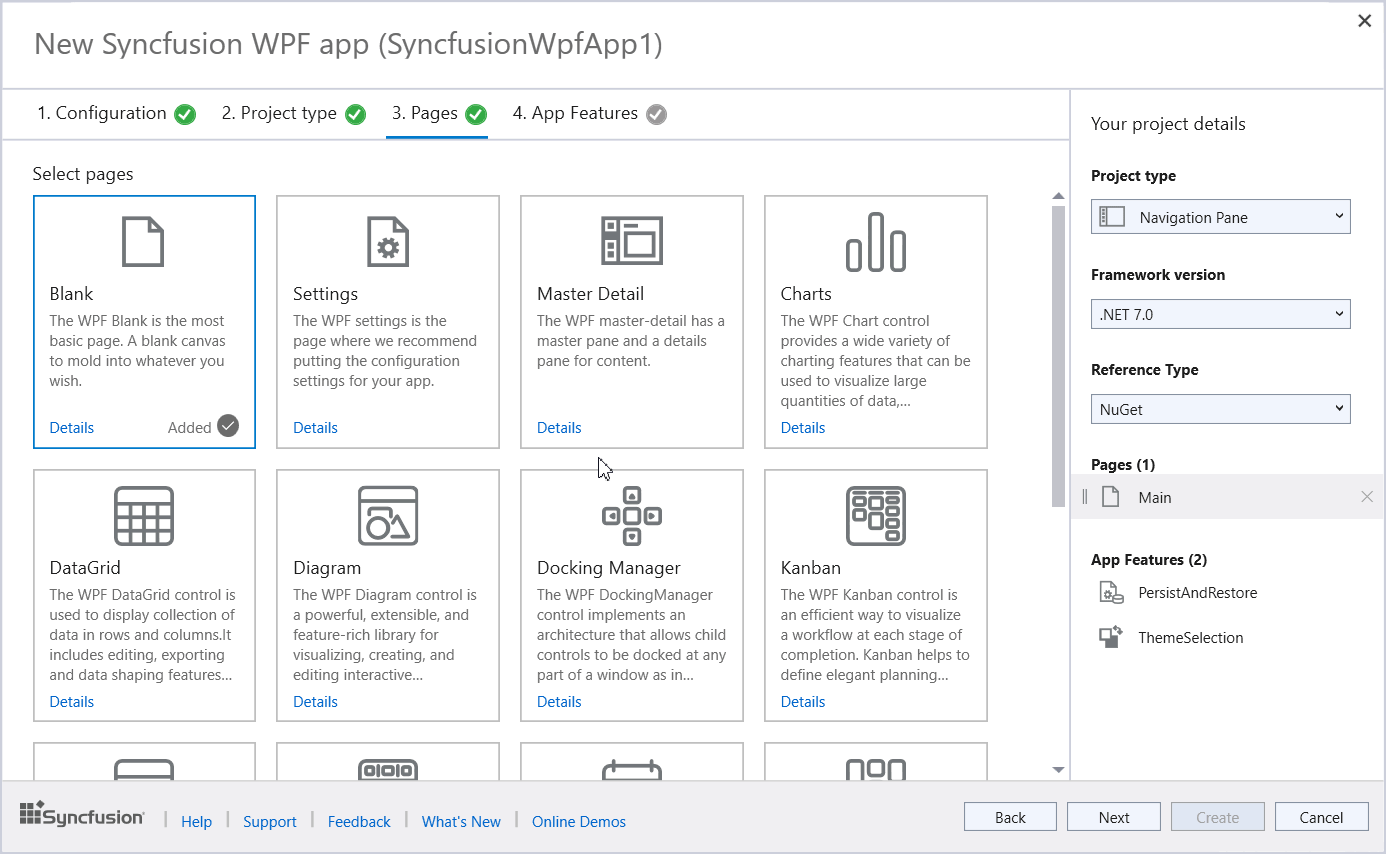Select the Docking Manager page icon

click(x=631, y=516)
